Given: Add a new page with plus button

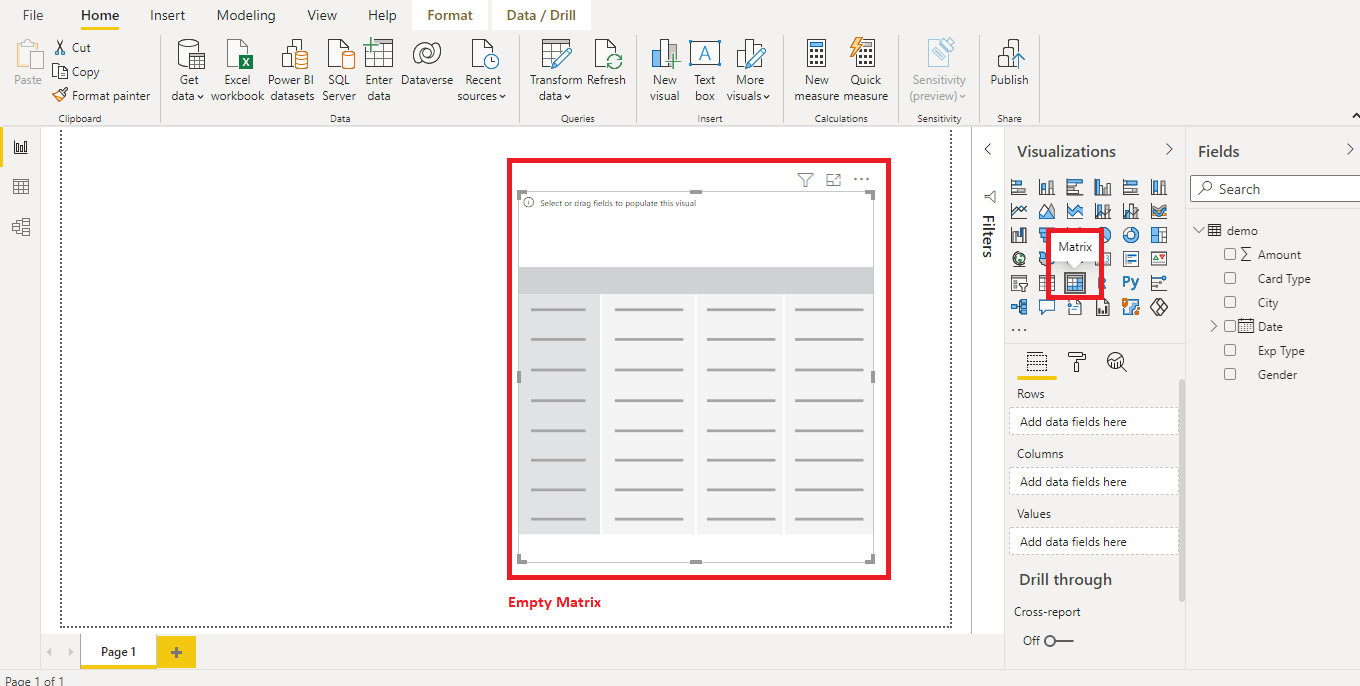Looking at the screenshot, I should pyautogui.click(x=176, y=652).
